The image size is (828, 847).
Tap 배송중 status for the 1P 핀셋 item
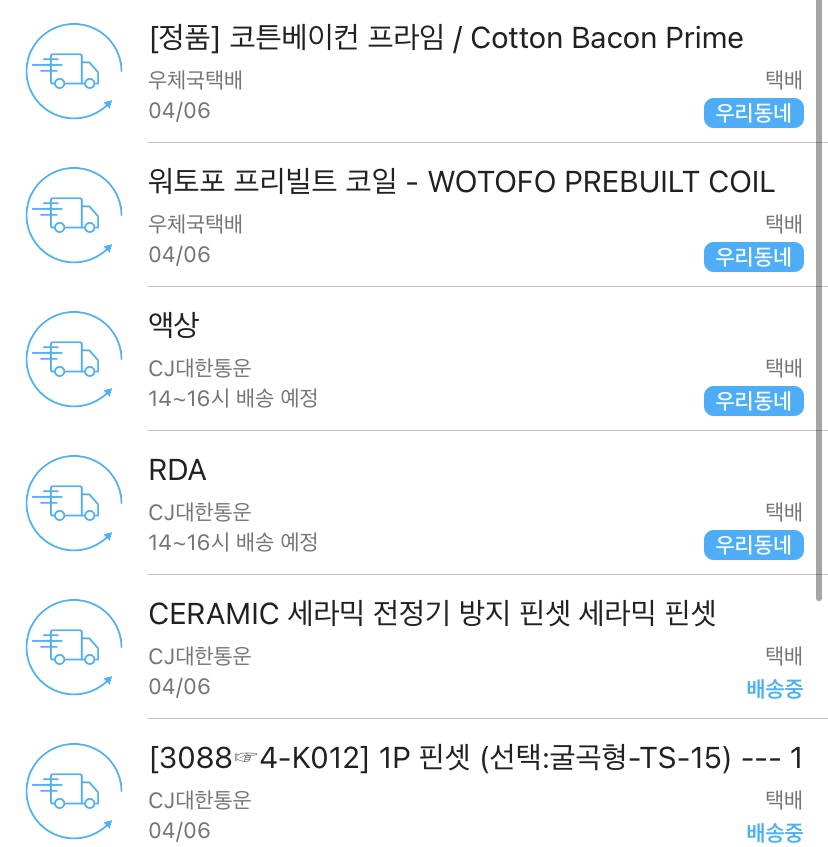coord(774,832)
